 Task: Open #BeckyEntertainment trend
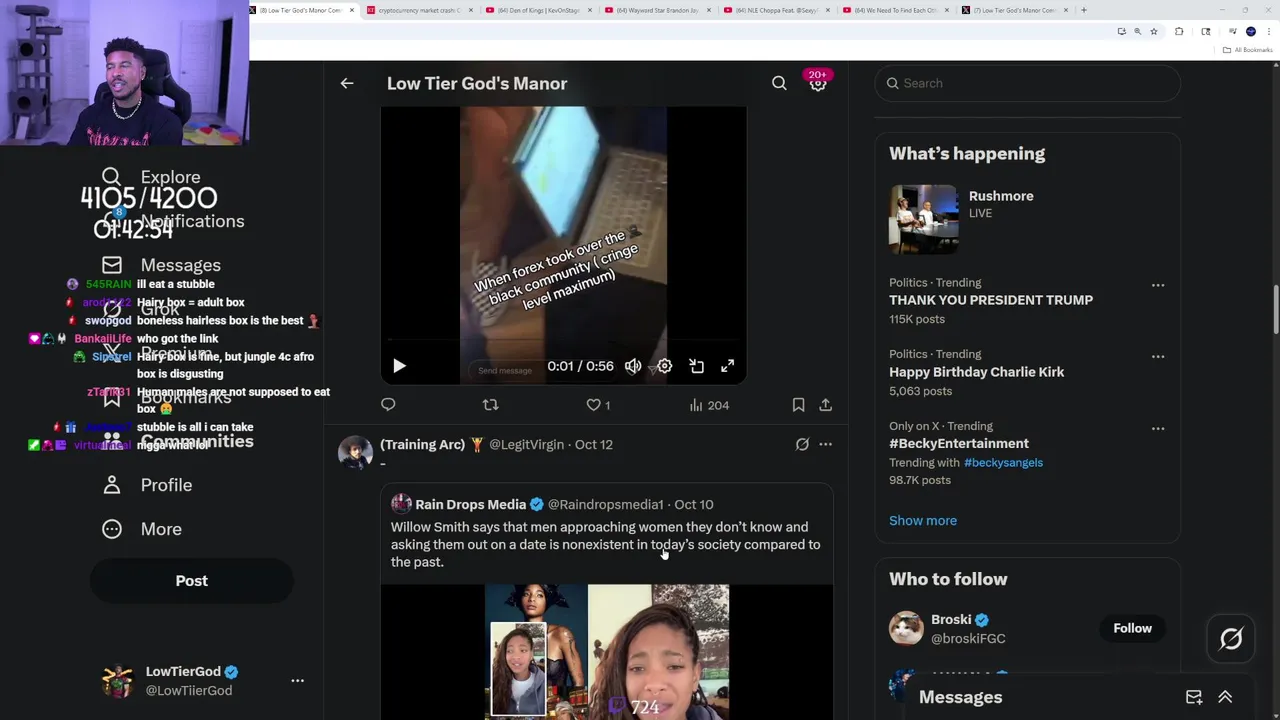(958, 443)
